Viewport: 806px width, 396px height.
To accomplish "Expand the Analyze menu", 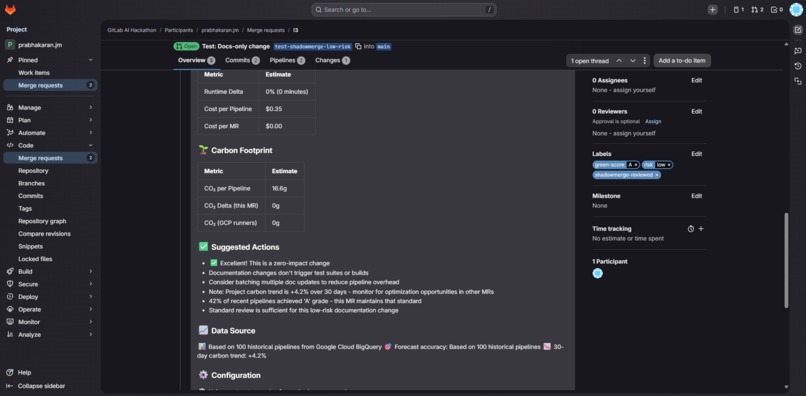I will pyautogui.click(x=49, y=334).
